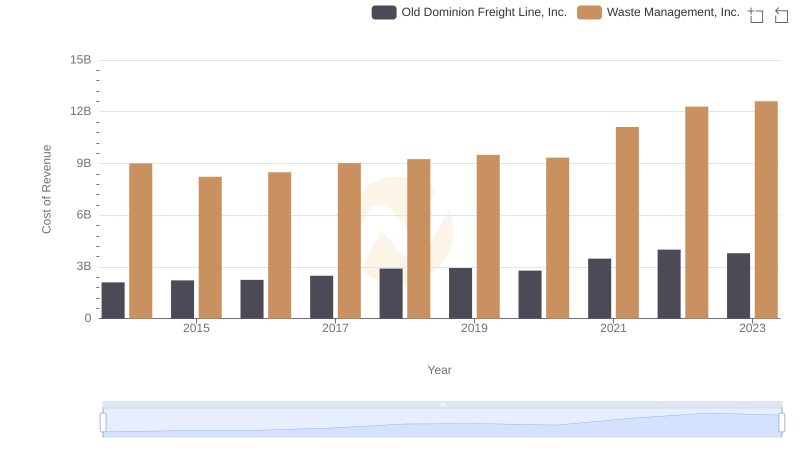Click the 0 y-axis label
Image resolution: width=800 pixels, height=461 pixels.
point(88,318)
